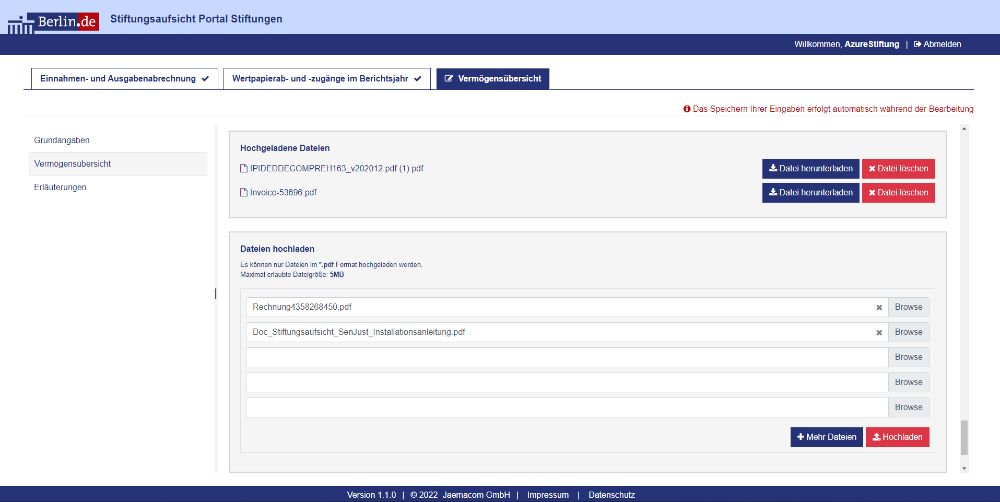Image resolution: width=1000 pixels, height=502 pixels.
Task: Open the Impressum footer link
Action: (x=547, y=495)
